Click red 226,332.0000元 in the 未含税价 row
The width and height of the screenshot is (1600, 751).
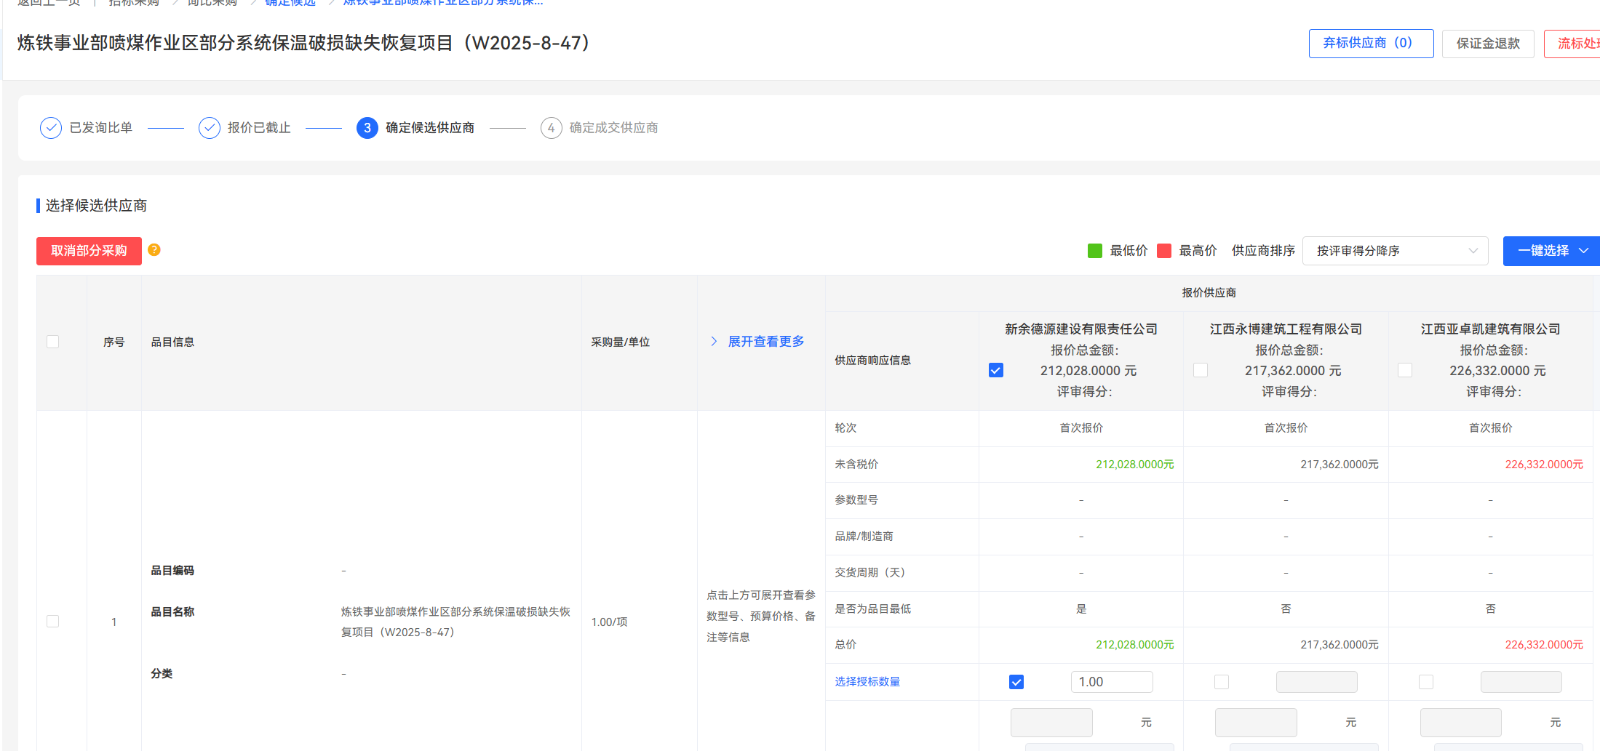pos(1544,464)
